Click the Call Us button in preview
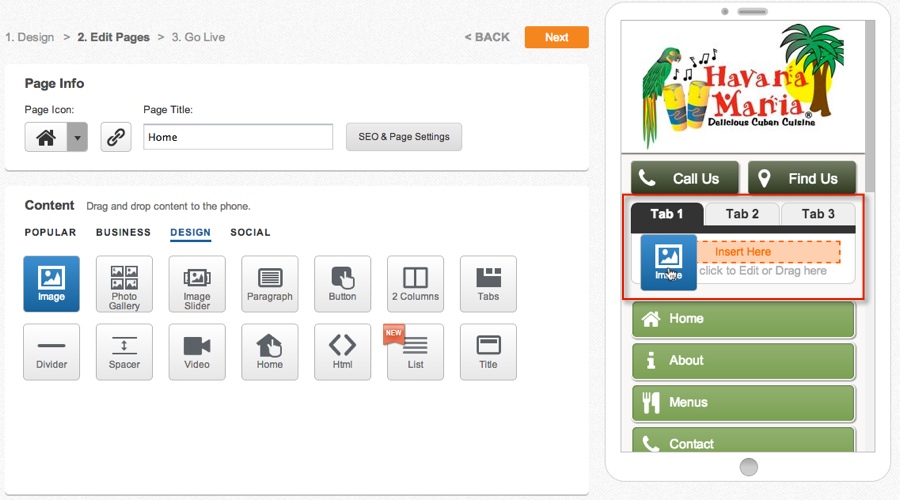Image resolution: width=900 pixels, height=500 pixels. coord(685,178)
